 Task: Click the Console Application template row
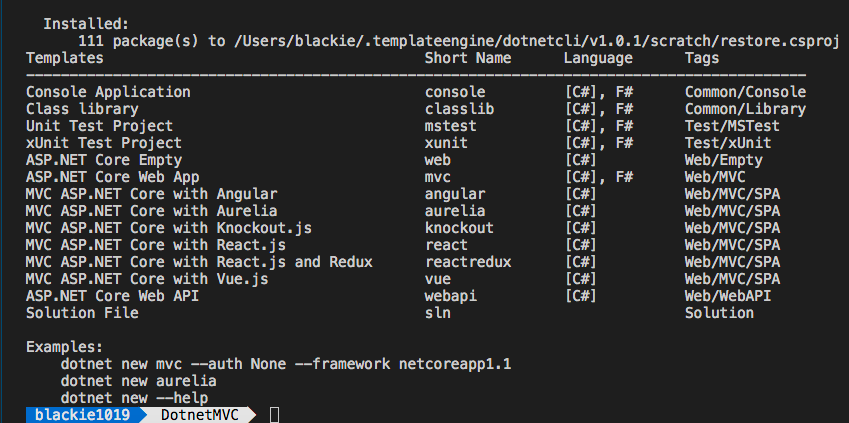(x=108, y=92)
